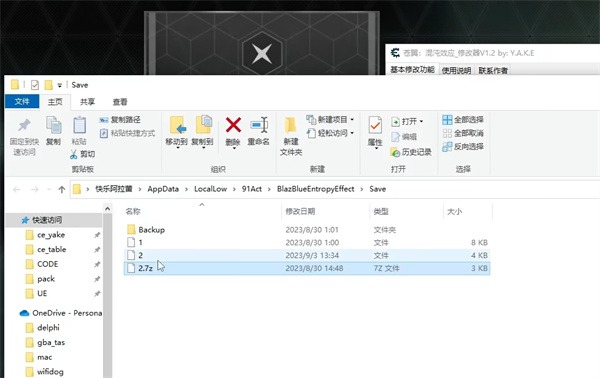Open the Move to folder menu
Image resolution: width=600 pixels, height=378 pixels.
click(x=176, y=132)
